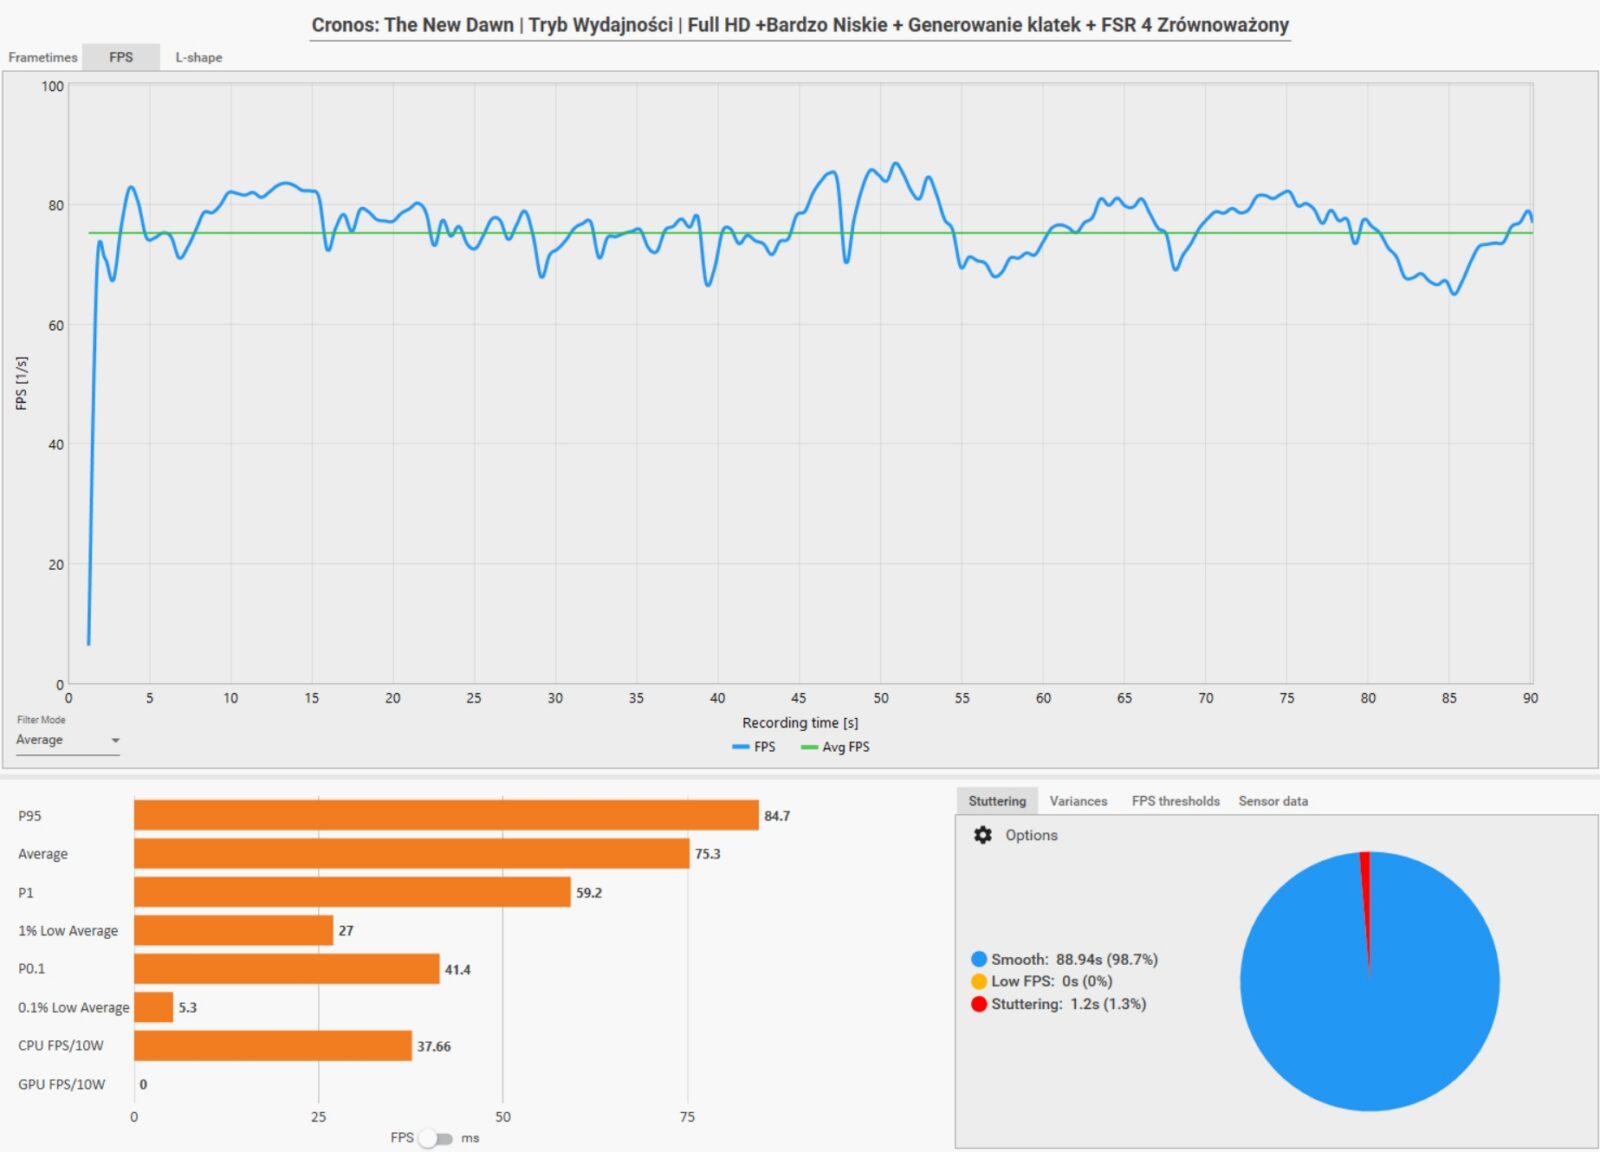Select the 1% Low Average bar
This screenshot has height=1152, width=1600.
coord(233,930)
